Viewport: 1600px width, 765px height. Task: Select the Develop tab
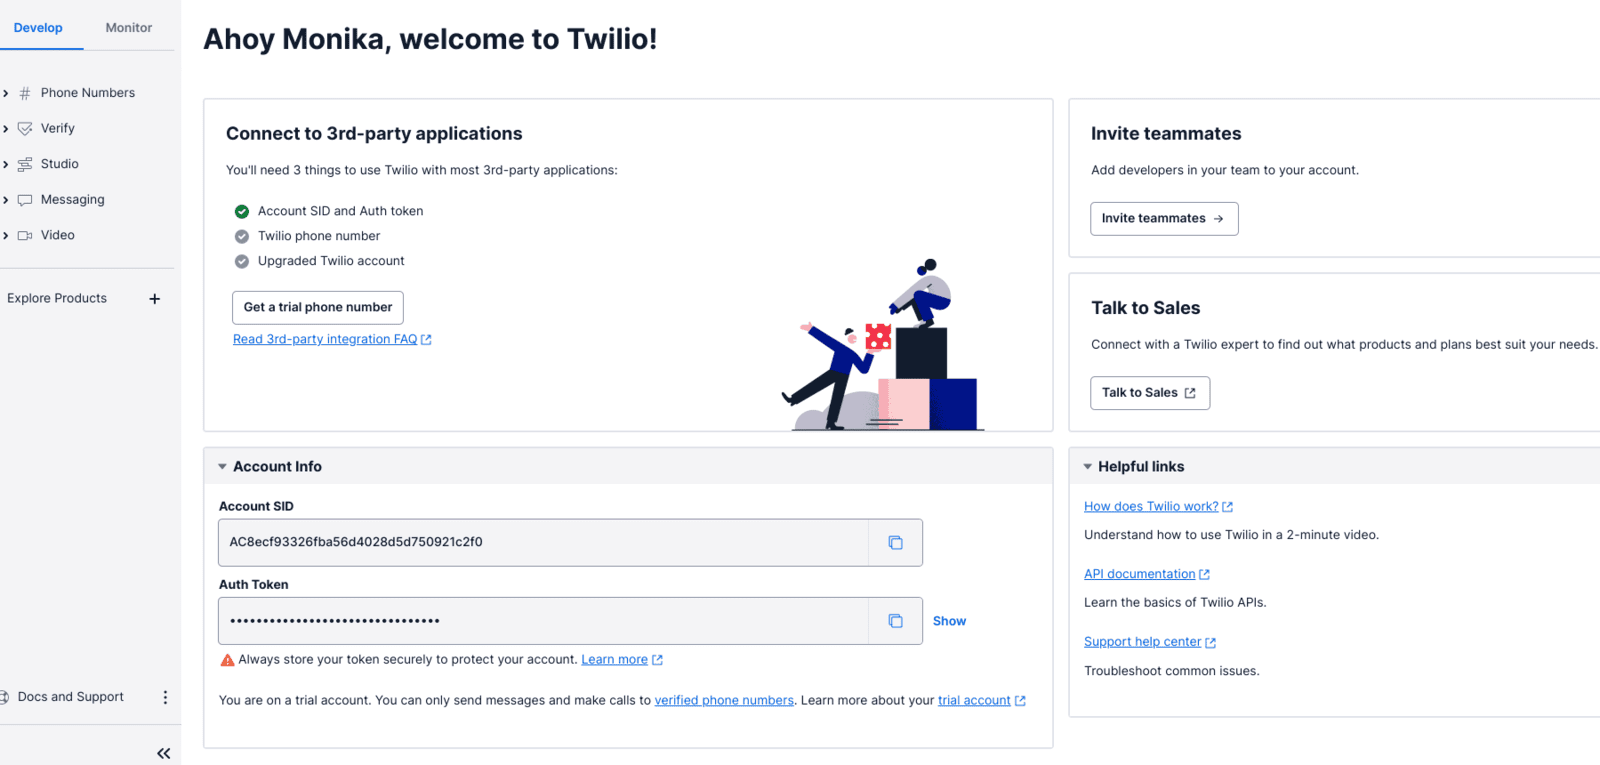click(x=38, y=28)
